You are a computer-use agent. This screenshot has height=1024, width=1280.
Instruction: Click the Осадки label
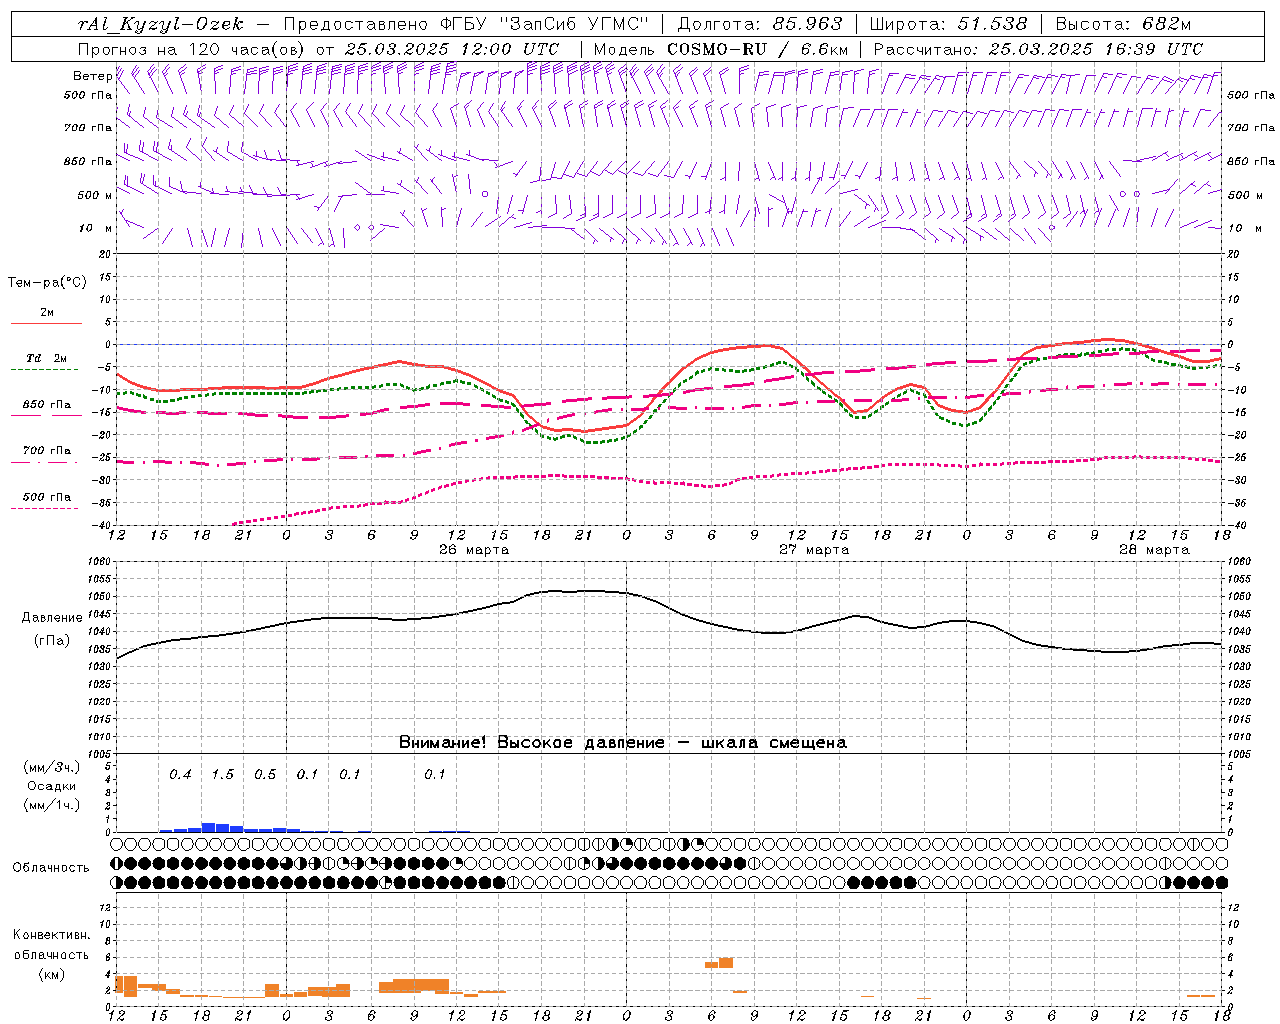pos(51,786)
